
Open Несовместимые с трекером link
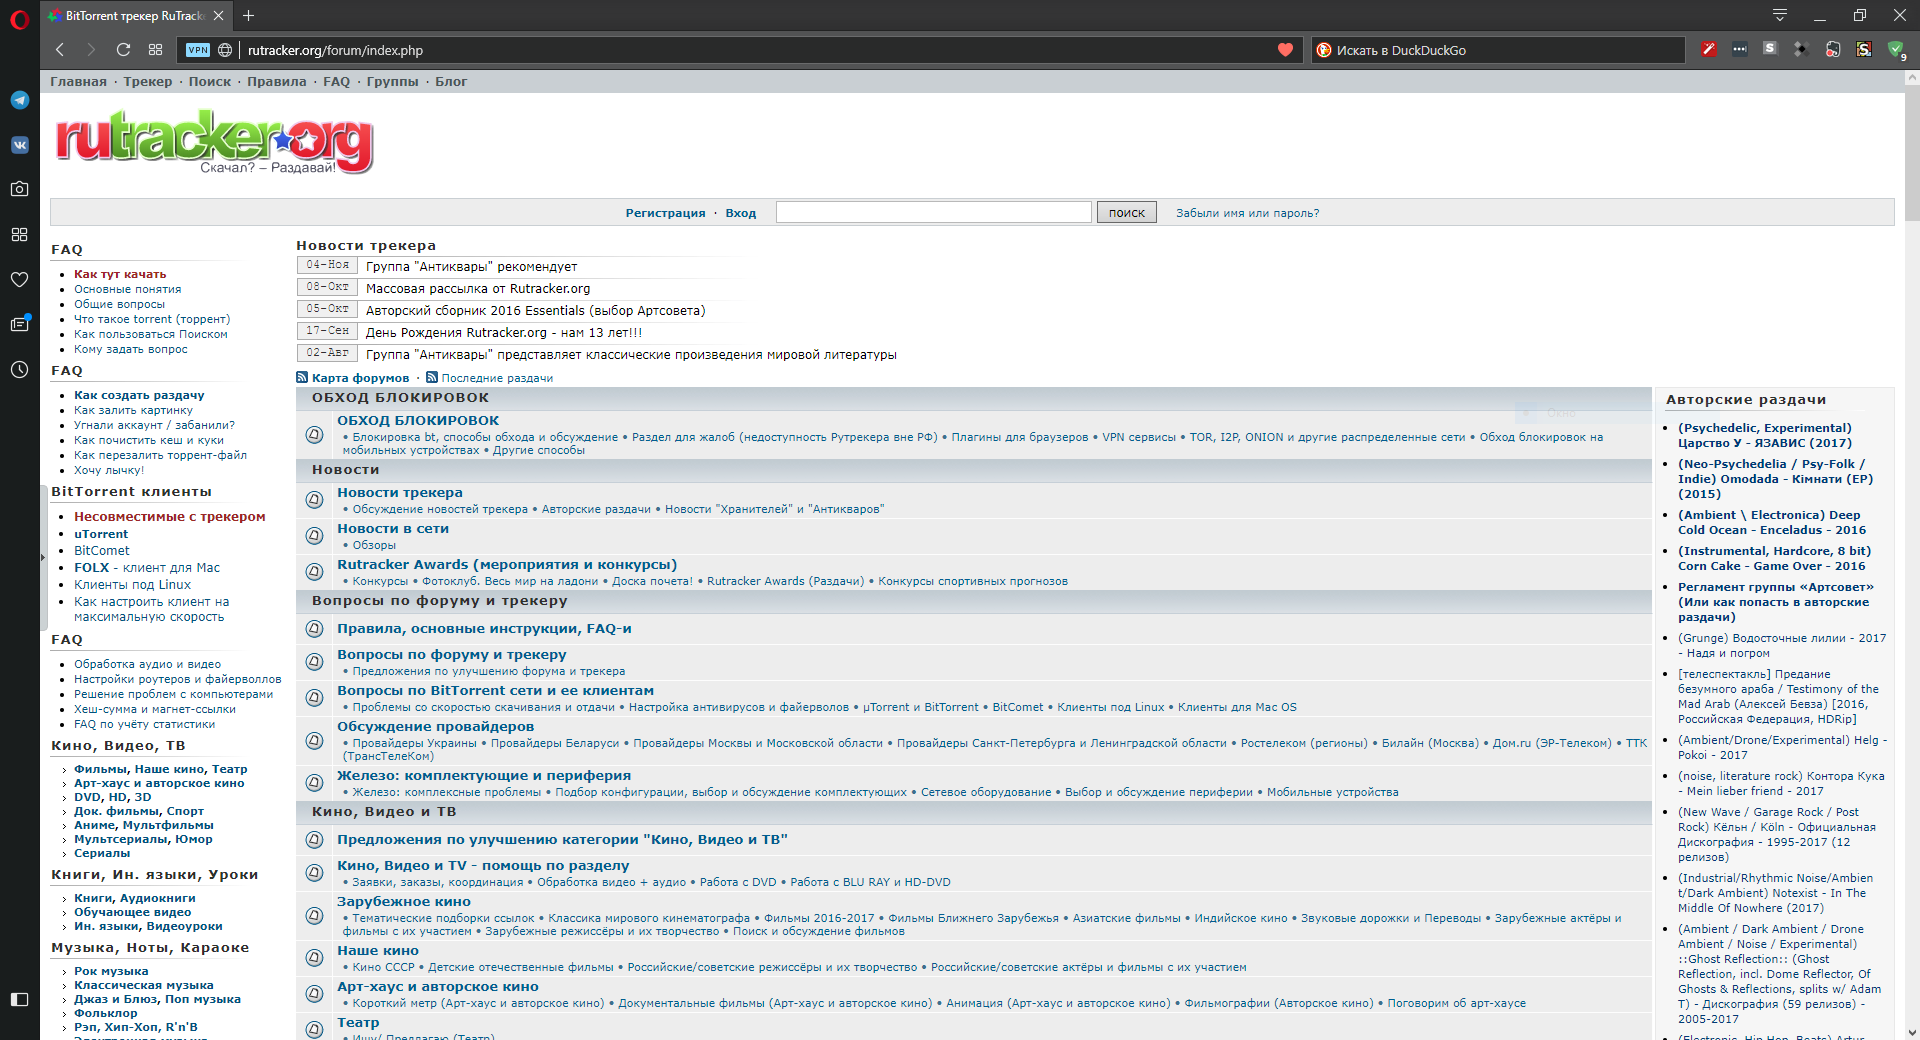170,517
